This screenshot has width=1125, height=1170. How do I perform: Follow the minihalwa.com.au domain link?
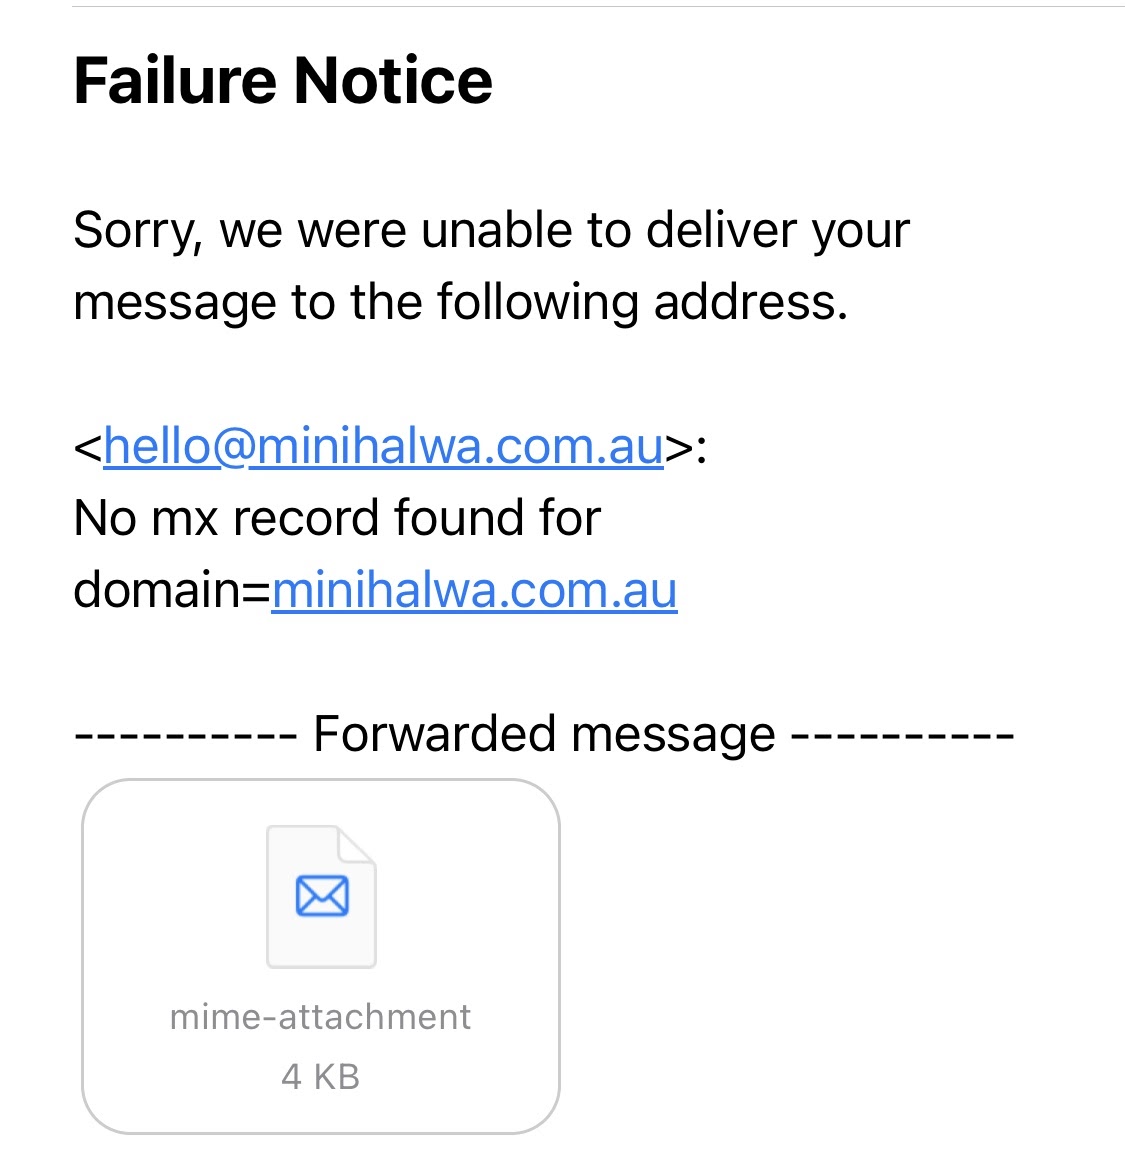tap(474, 590)
